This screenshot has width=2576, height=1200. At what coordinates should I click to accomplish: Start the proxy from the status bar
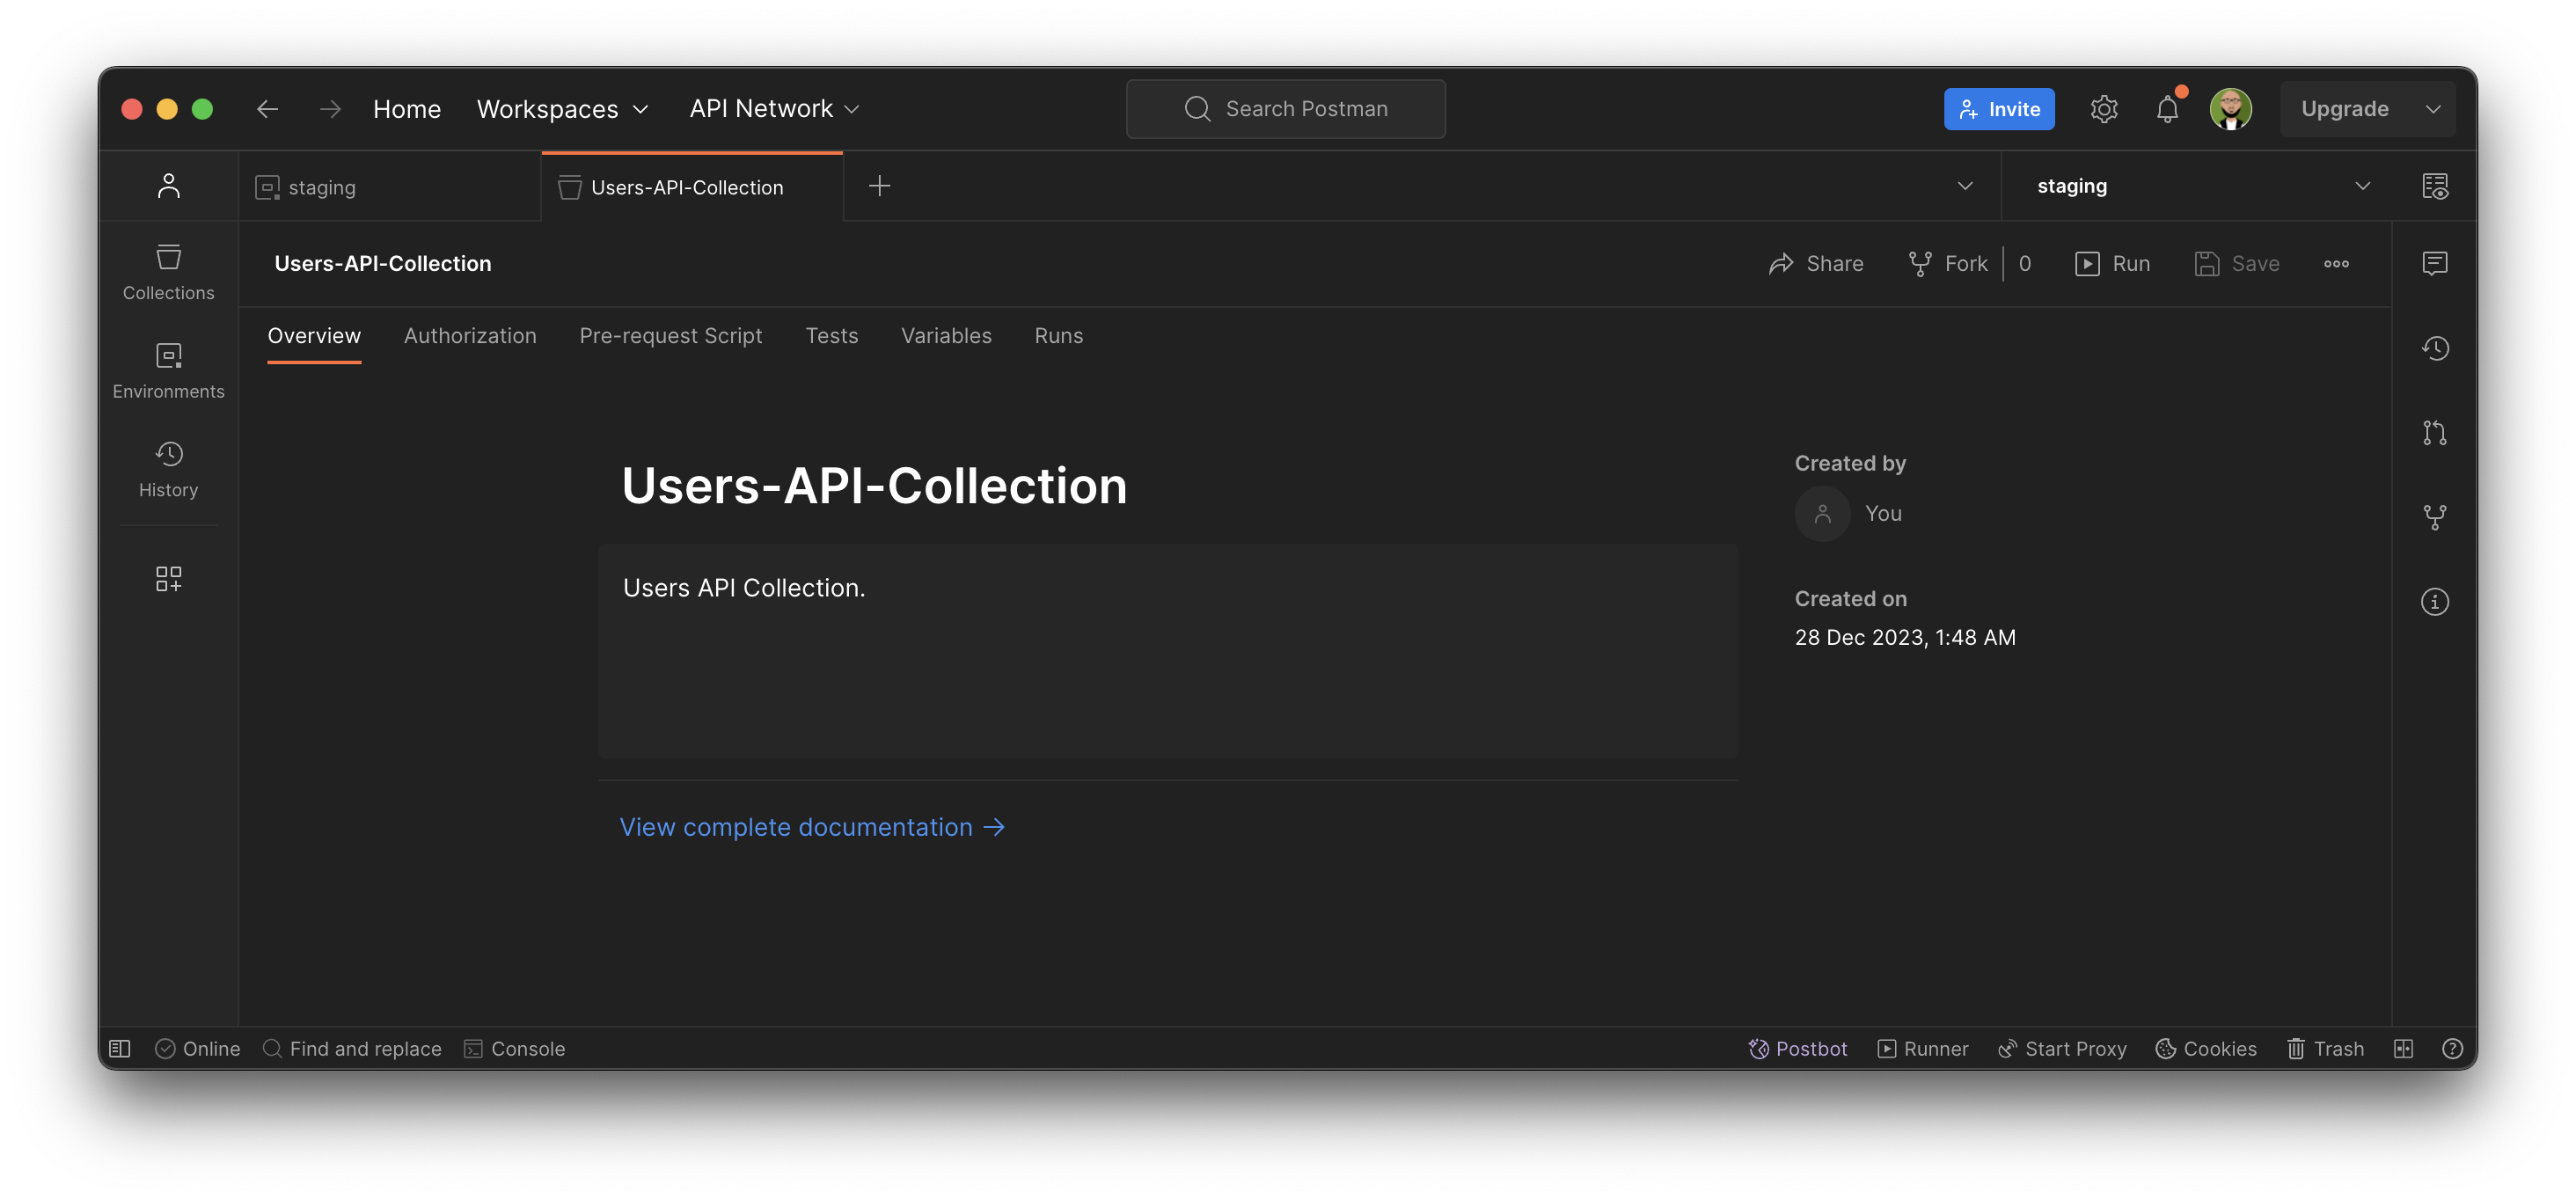[x=2061, y=1048]
